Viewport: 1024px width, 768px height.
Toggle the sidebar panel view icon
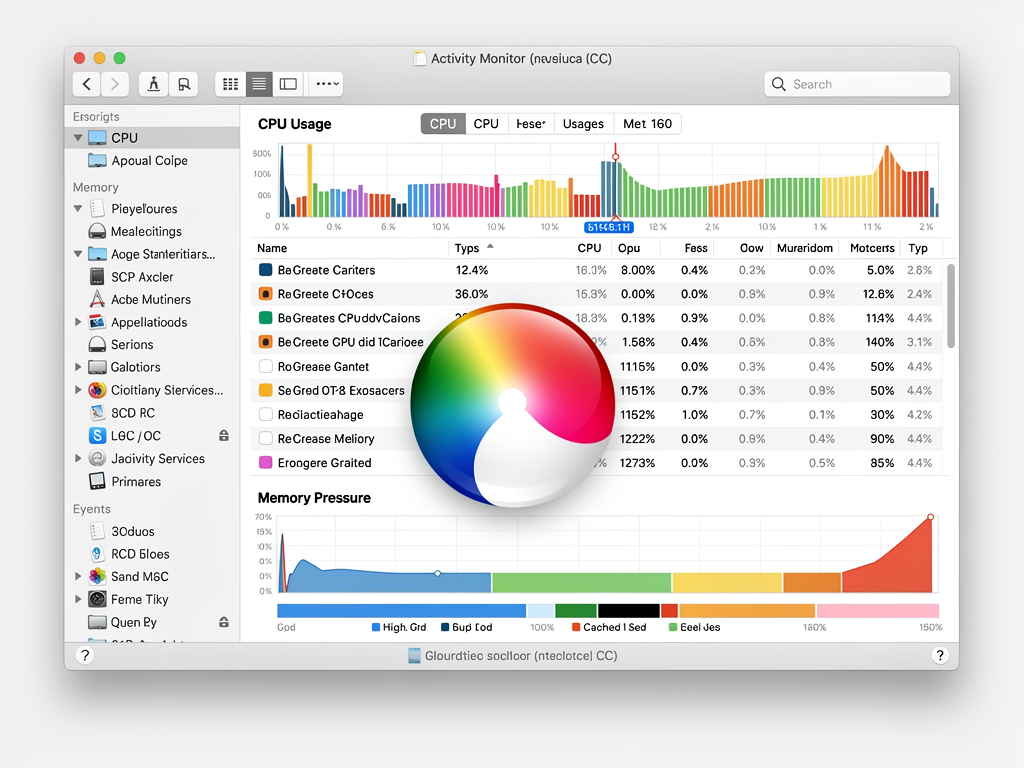tap(288, 84)
